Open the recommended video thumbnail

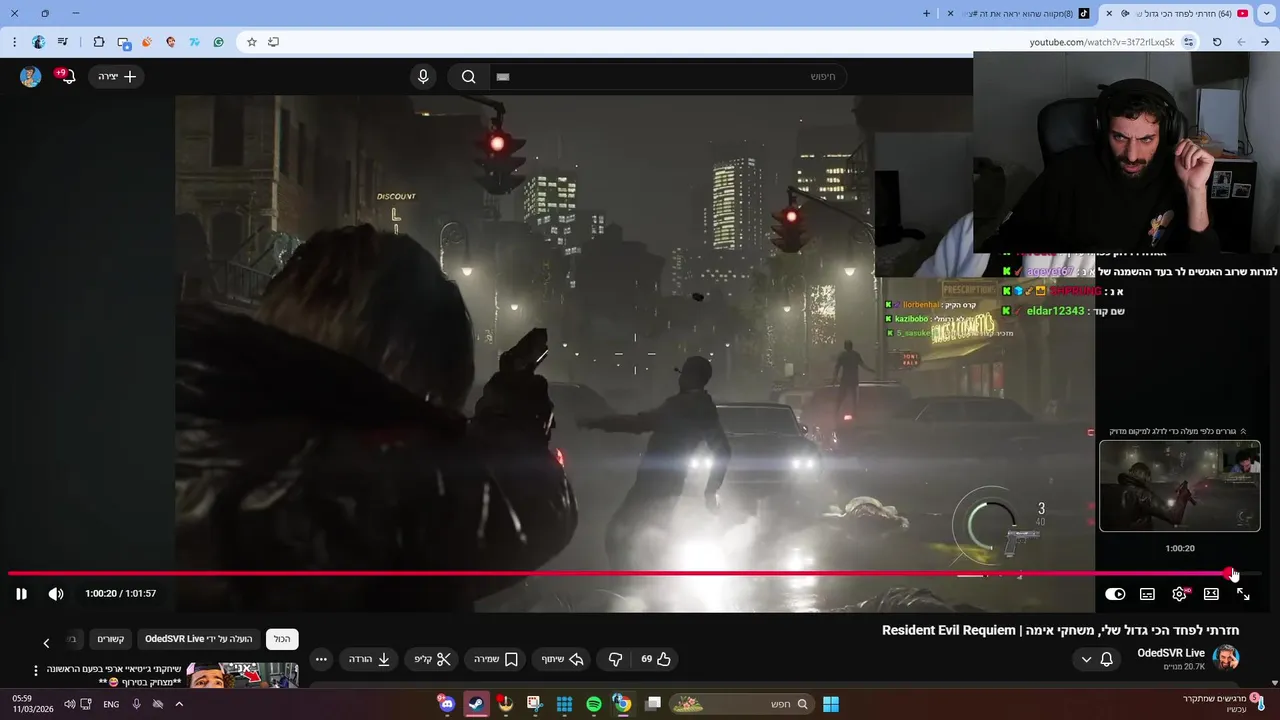[x=243, y=676]
